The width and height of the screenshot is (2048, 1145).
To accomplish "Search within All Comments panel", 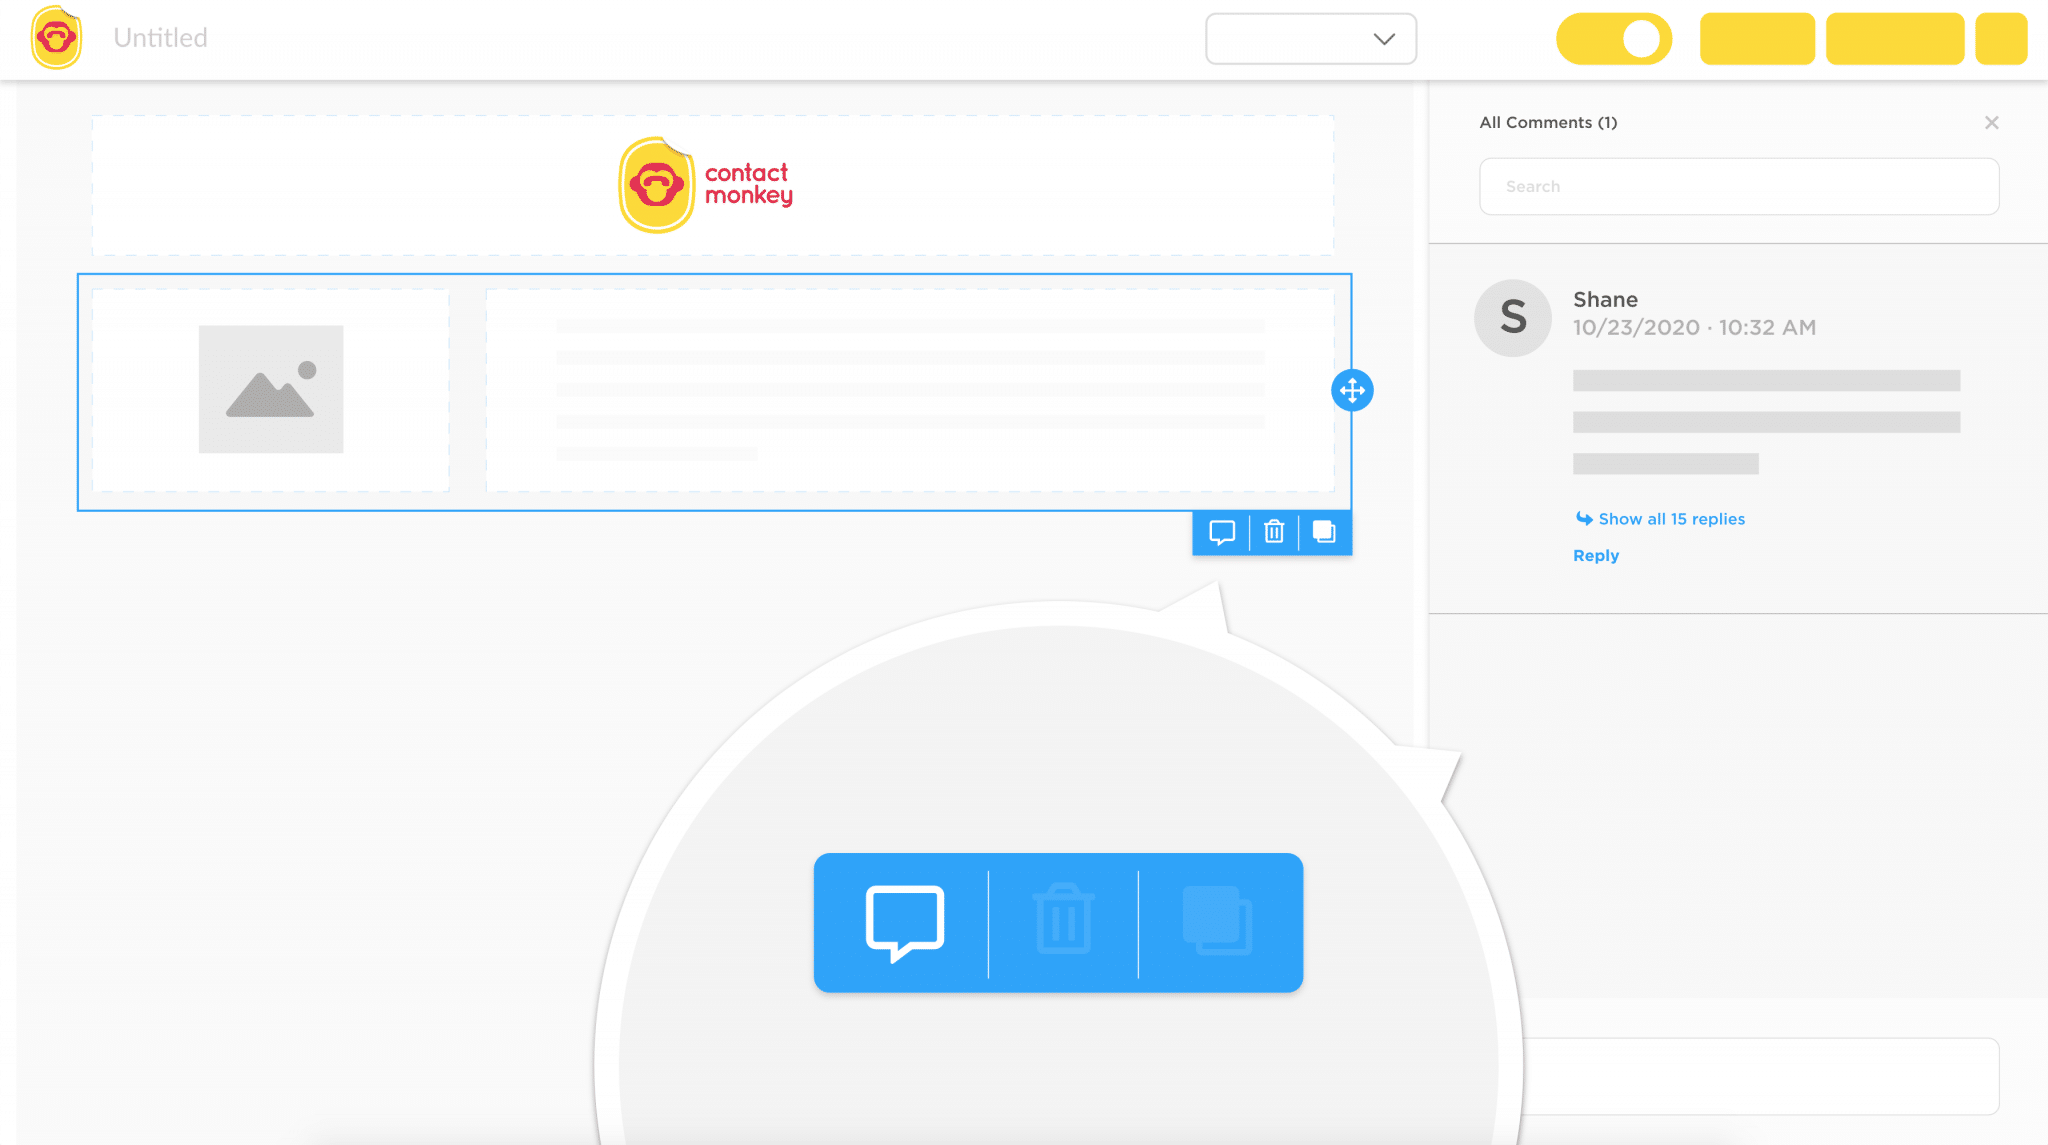I will point(1739,186).
